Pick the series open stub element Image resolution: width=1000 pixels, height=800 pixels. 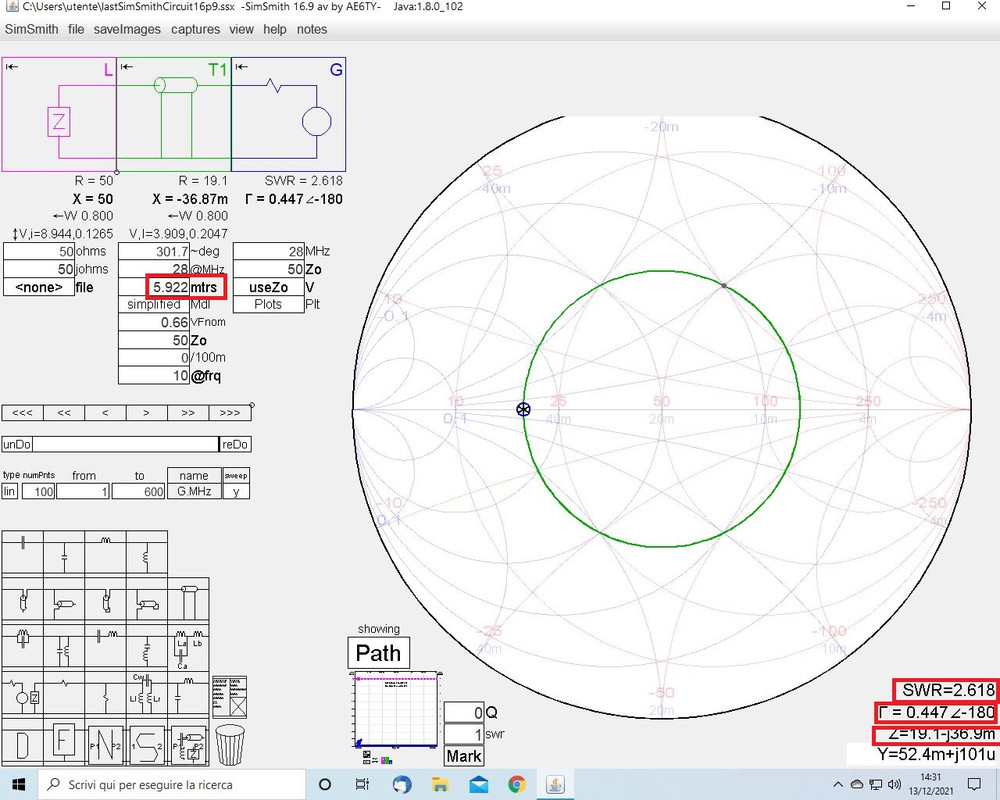click(x=23, y=601)
